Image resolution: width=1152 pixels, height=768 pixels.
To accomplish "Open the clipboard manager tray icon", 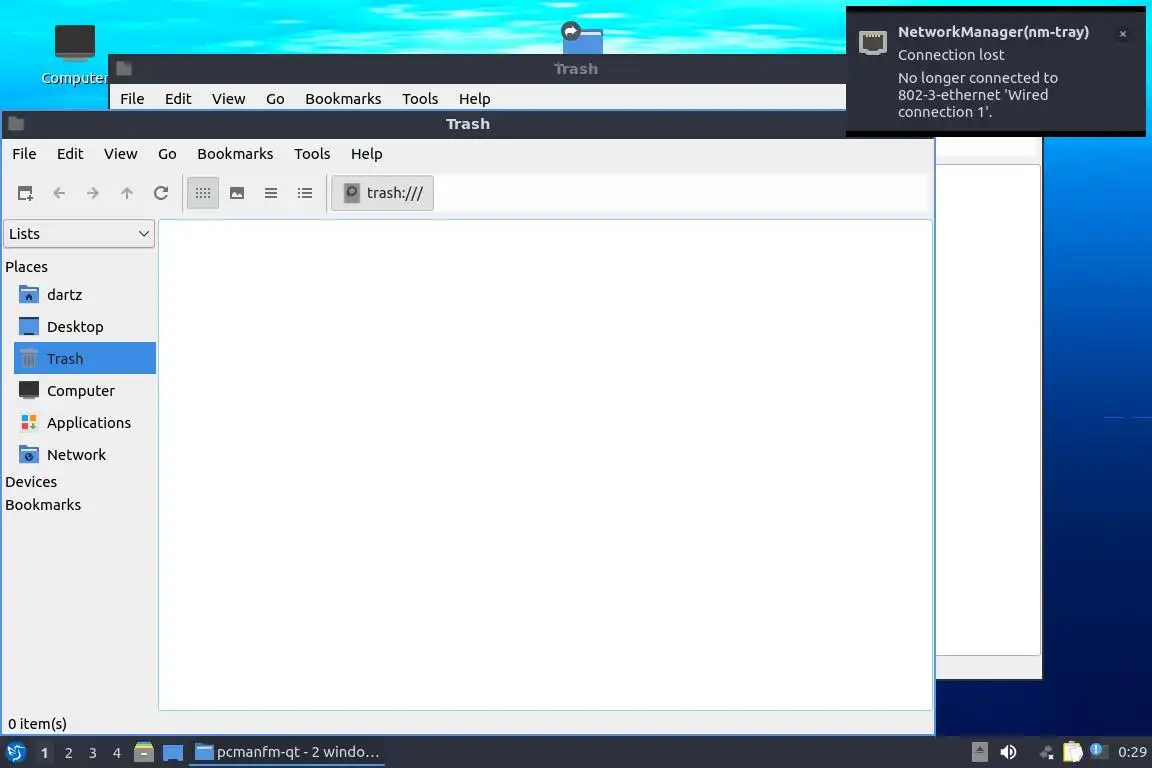I will tap(1073, 751).
